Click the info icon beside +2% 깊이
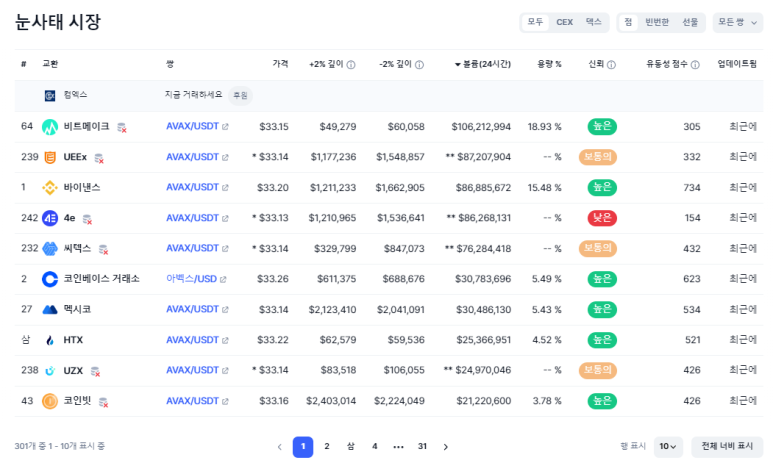The image size is (773, 463). pyautogui.click(x=351, y=65)
